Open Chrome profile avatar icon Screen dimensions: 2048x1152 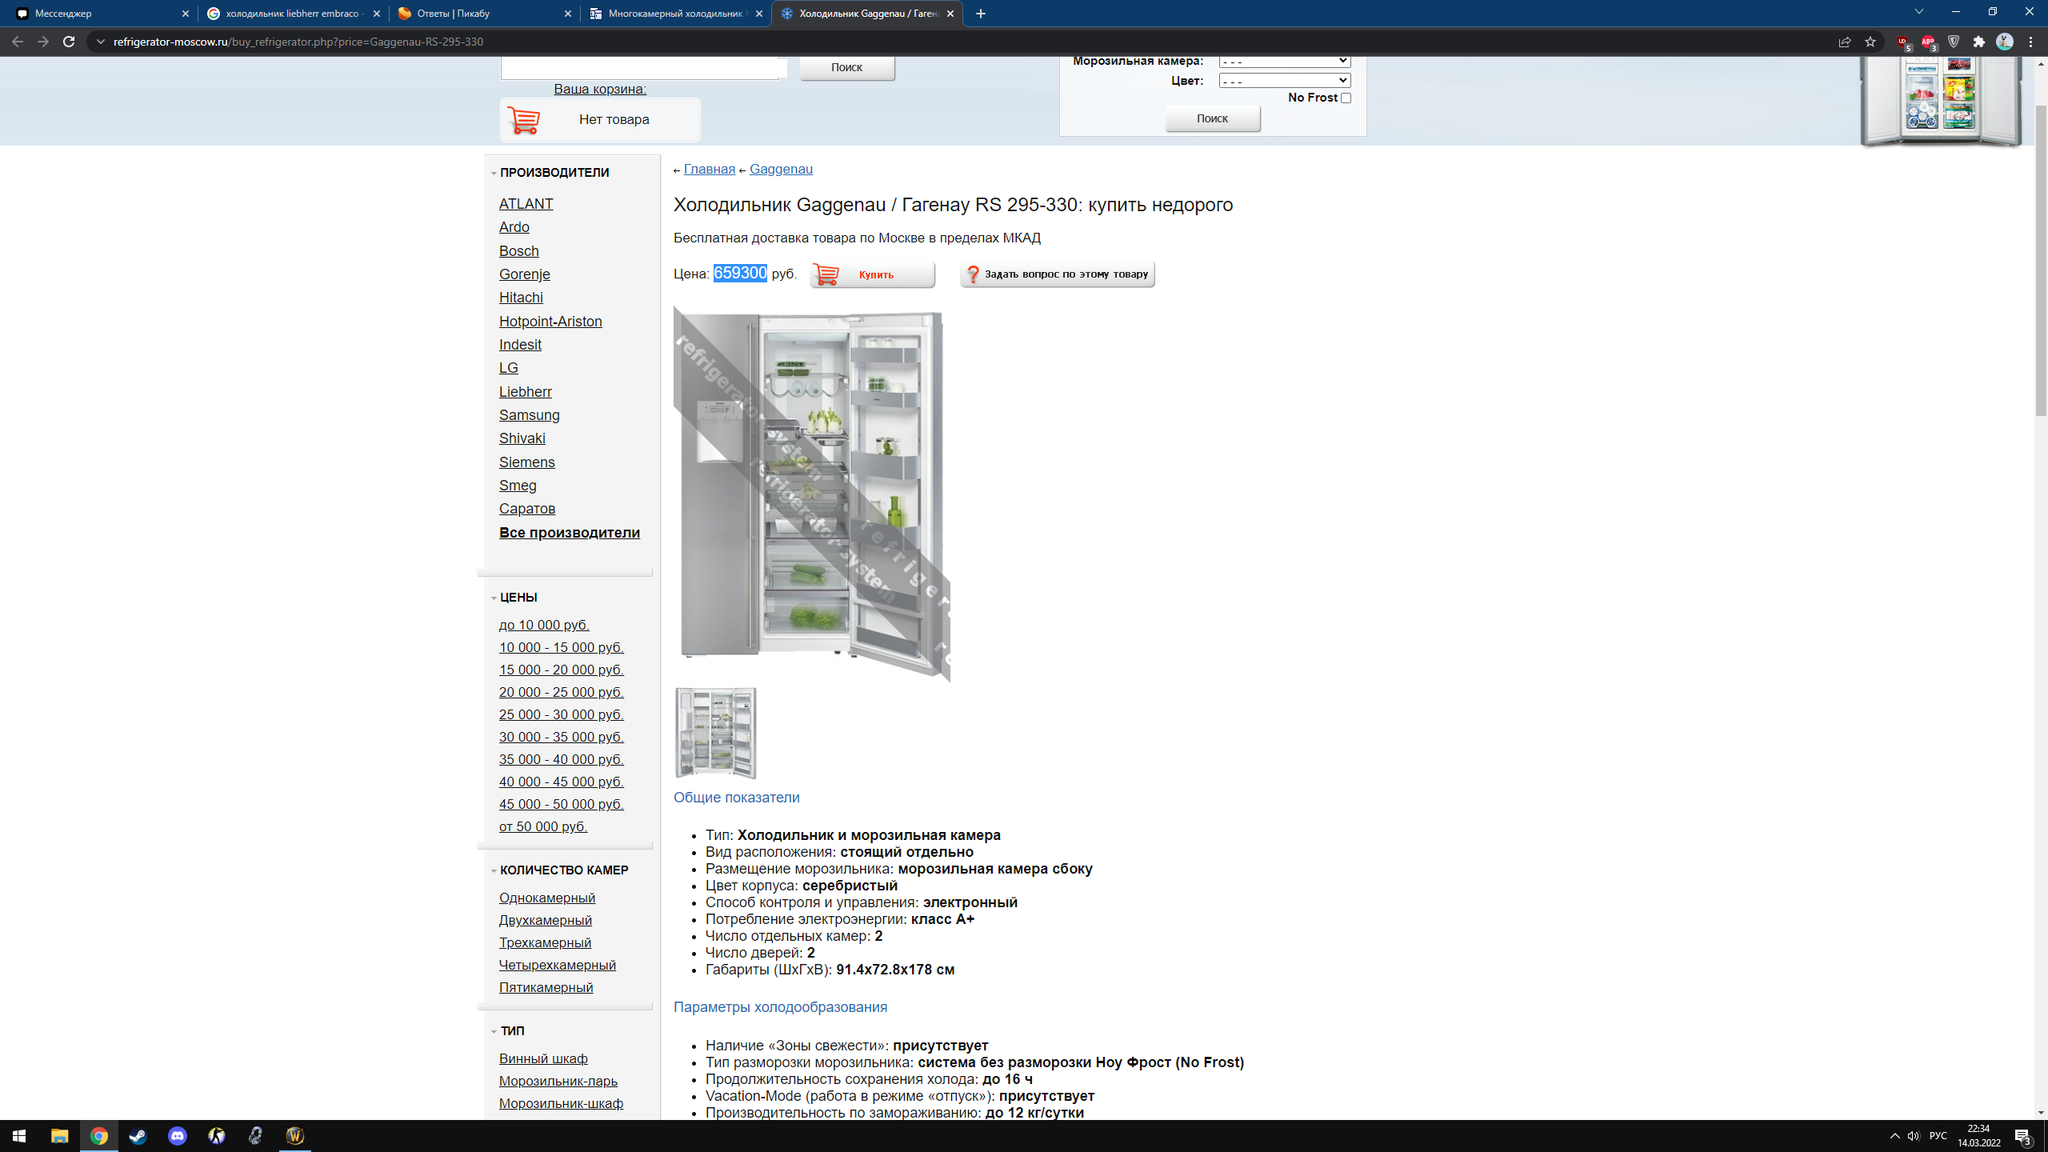tap(2004, 42)
